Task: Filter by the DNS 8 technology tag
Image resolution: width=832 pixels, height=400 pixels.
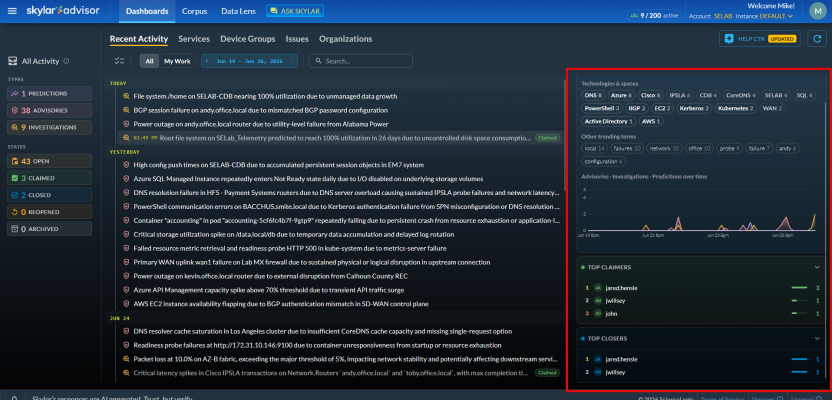Action: pos(593,95)
